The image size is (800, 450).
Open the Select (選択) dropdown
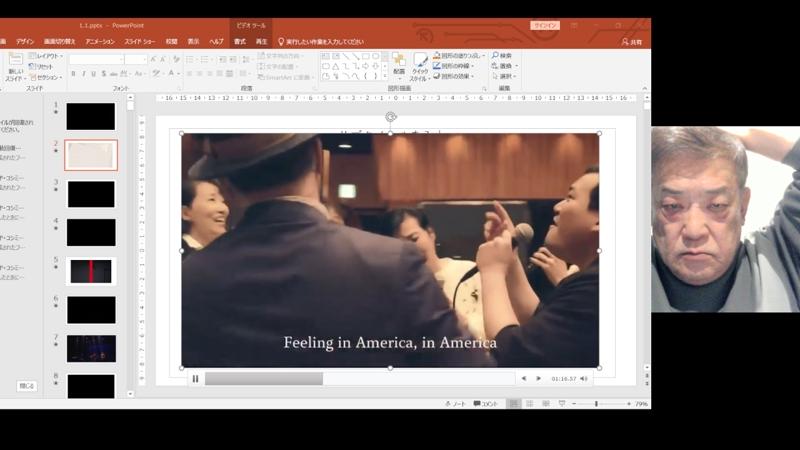504,76
